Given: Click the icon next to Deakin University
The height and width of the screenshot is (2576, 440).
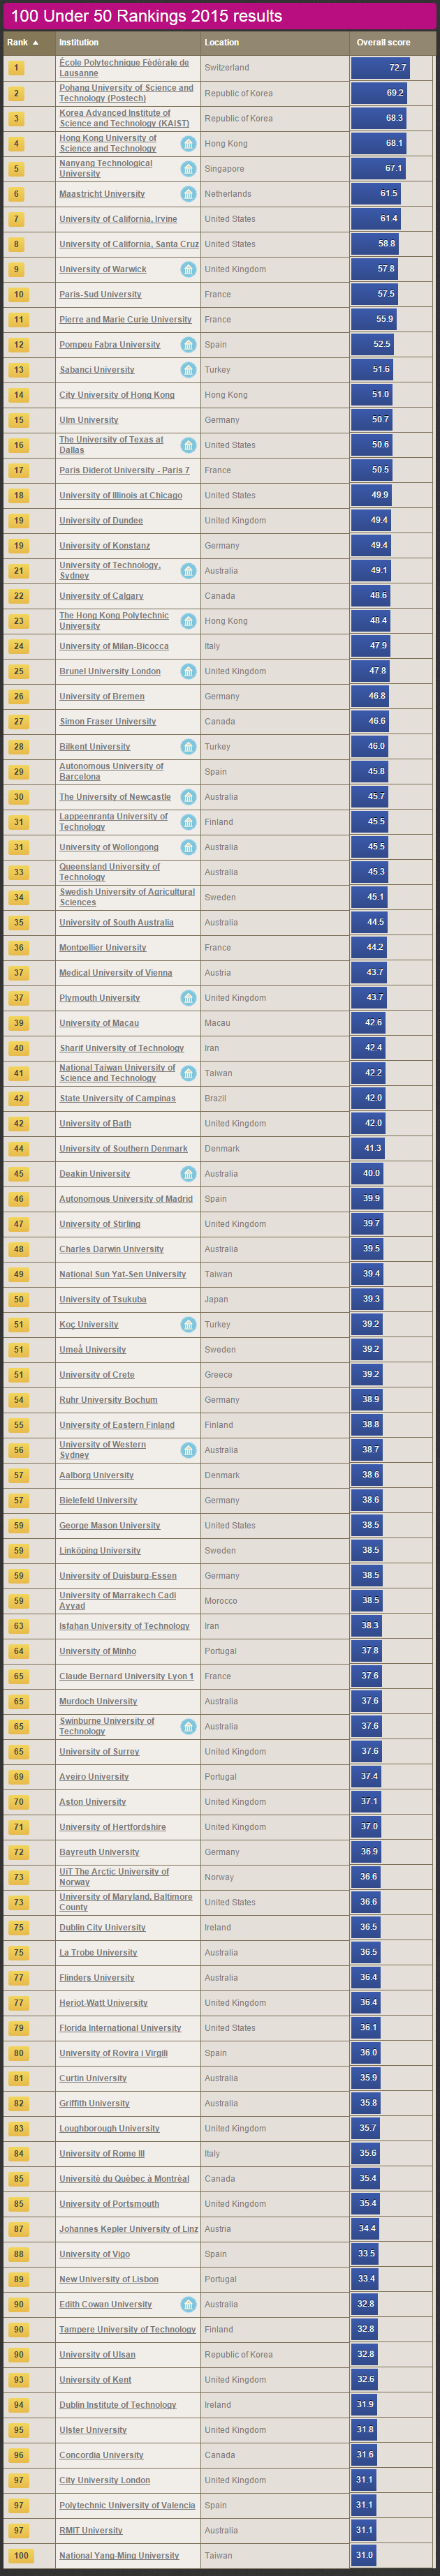Looking at the screenshot, I should click(187, 1174).
